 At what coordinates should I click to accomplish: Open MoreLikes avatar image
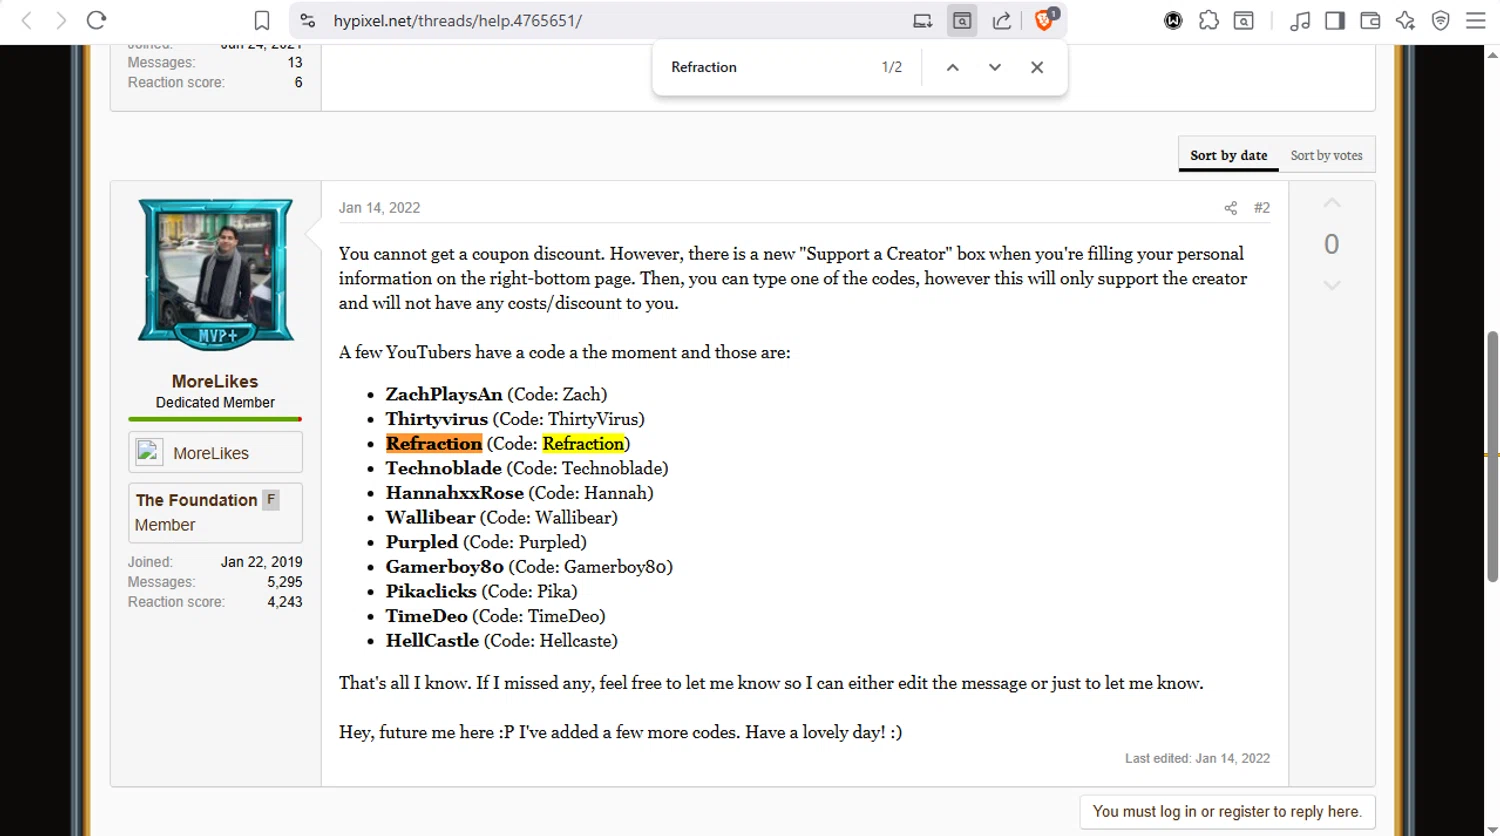coord(215,274)
